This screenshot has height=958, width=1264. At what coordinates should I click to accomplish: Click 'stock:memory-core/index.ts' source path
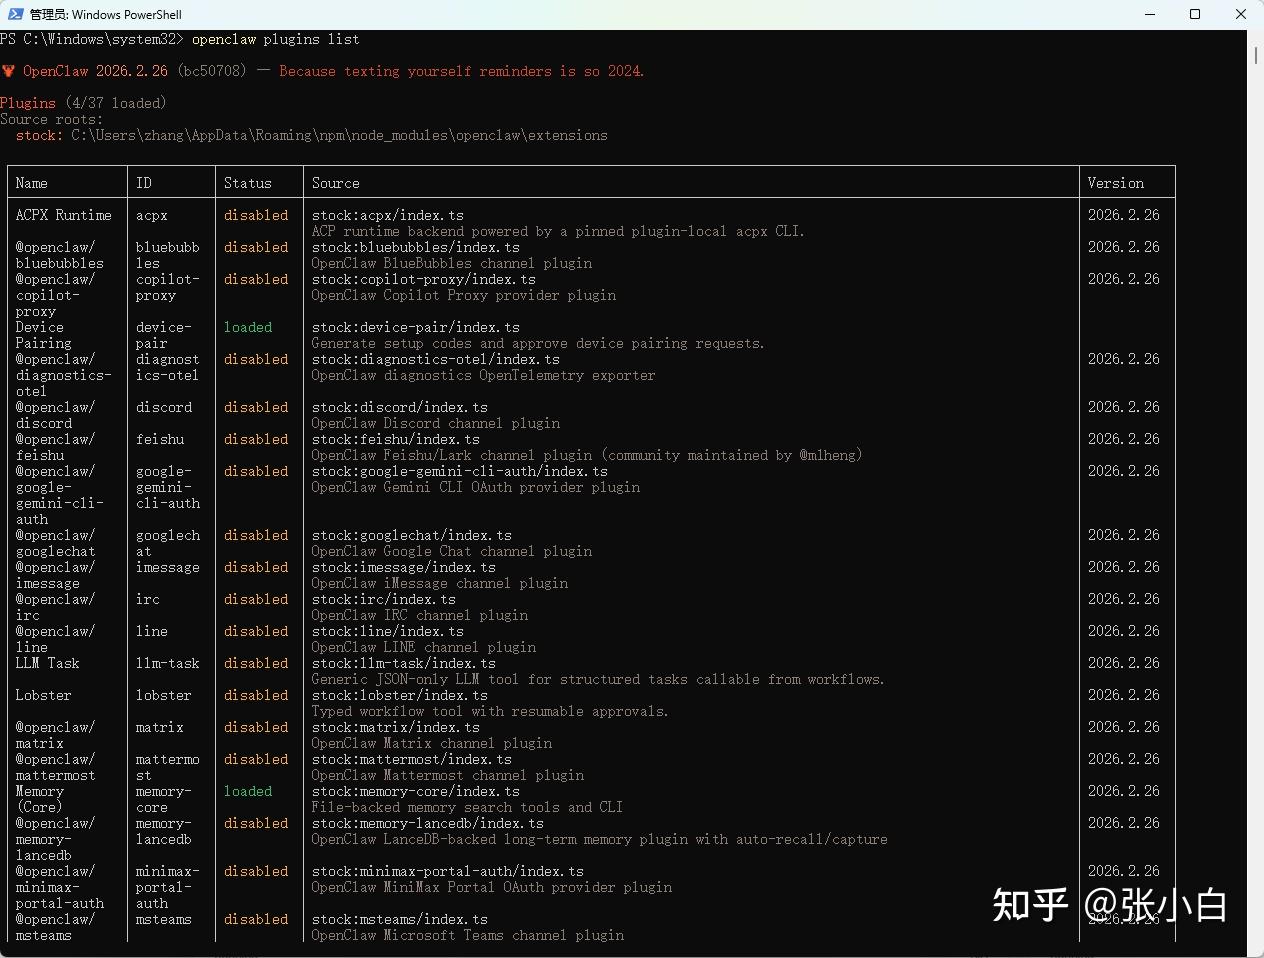pos(416,791)
